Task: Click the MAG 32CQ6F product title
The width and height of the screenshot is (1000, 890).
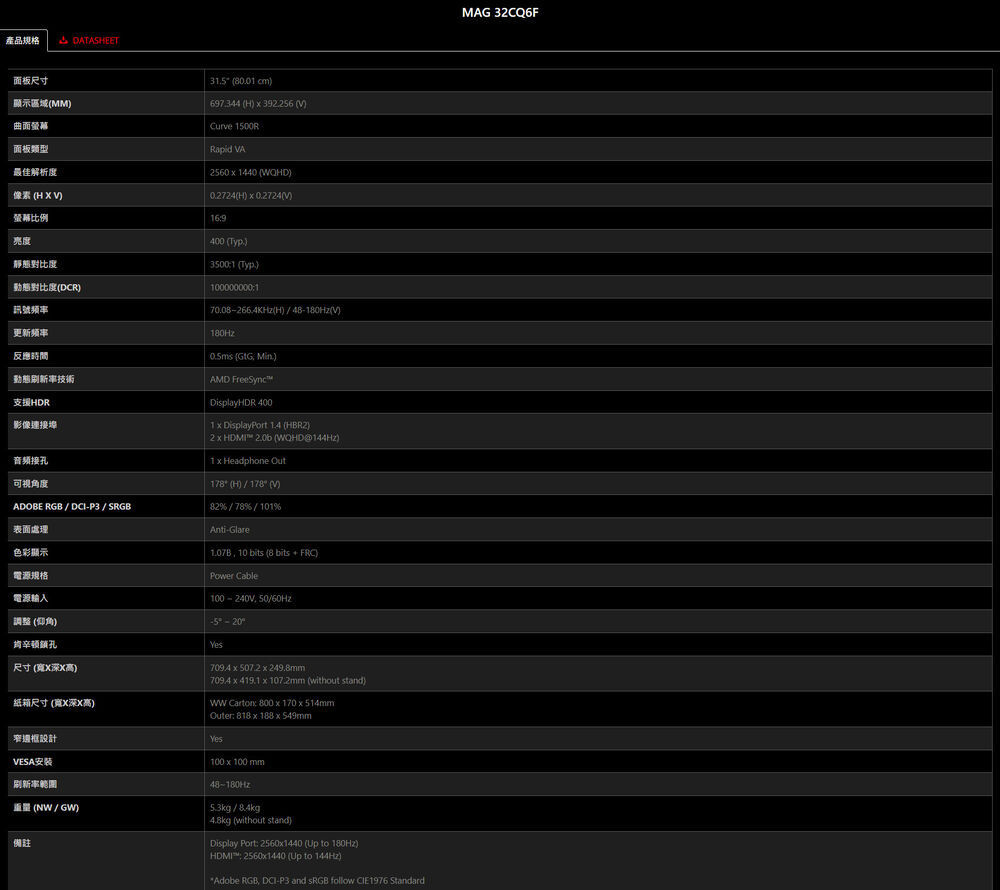Action: coord(500,13)
